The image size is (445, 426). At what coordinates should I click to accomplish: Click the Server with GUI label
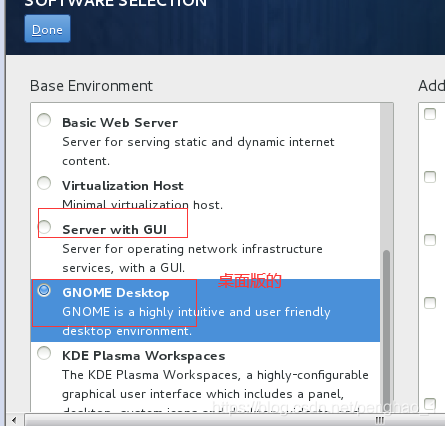pyautogui.click(x=114, y=230)
